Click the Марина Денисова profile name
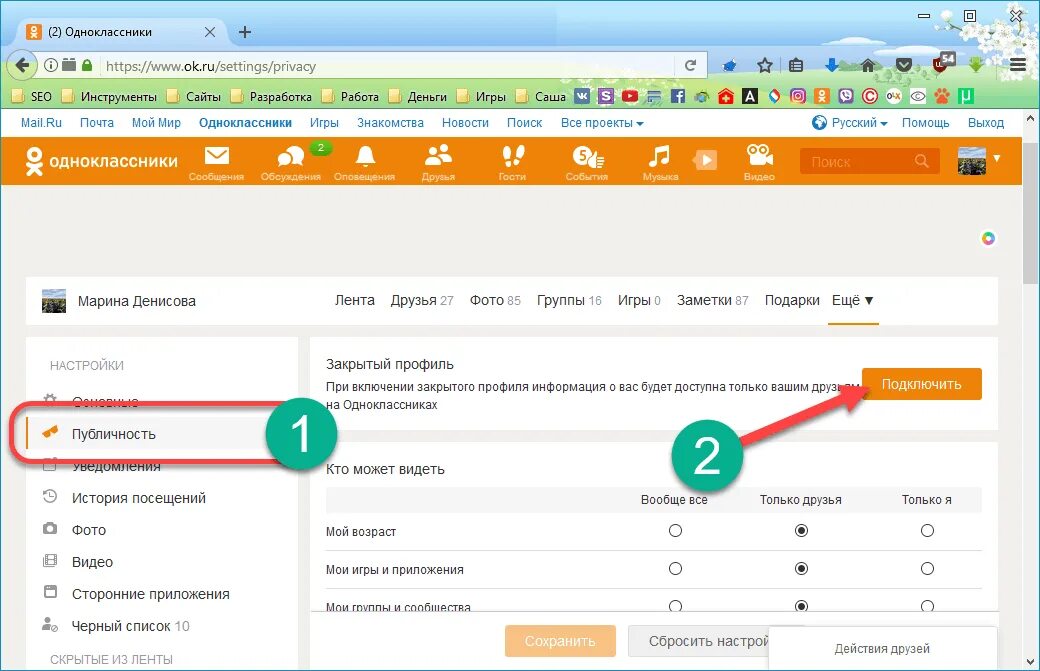Viewport: 1040px width, 671px height. pos(137,301)
